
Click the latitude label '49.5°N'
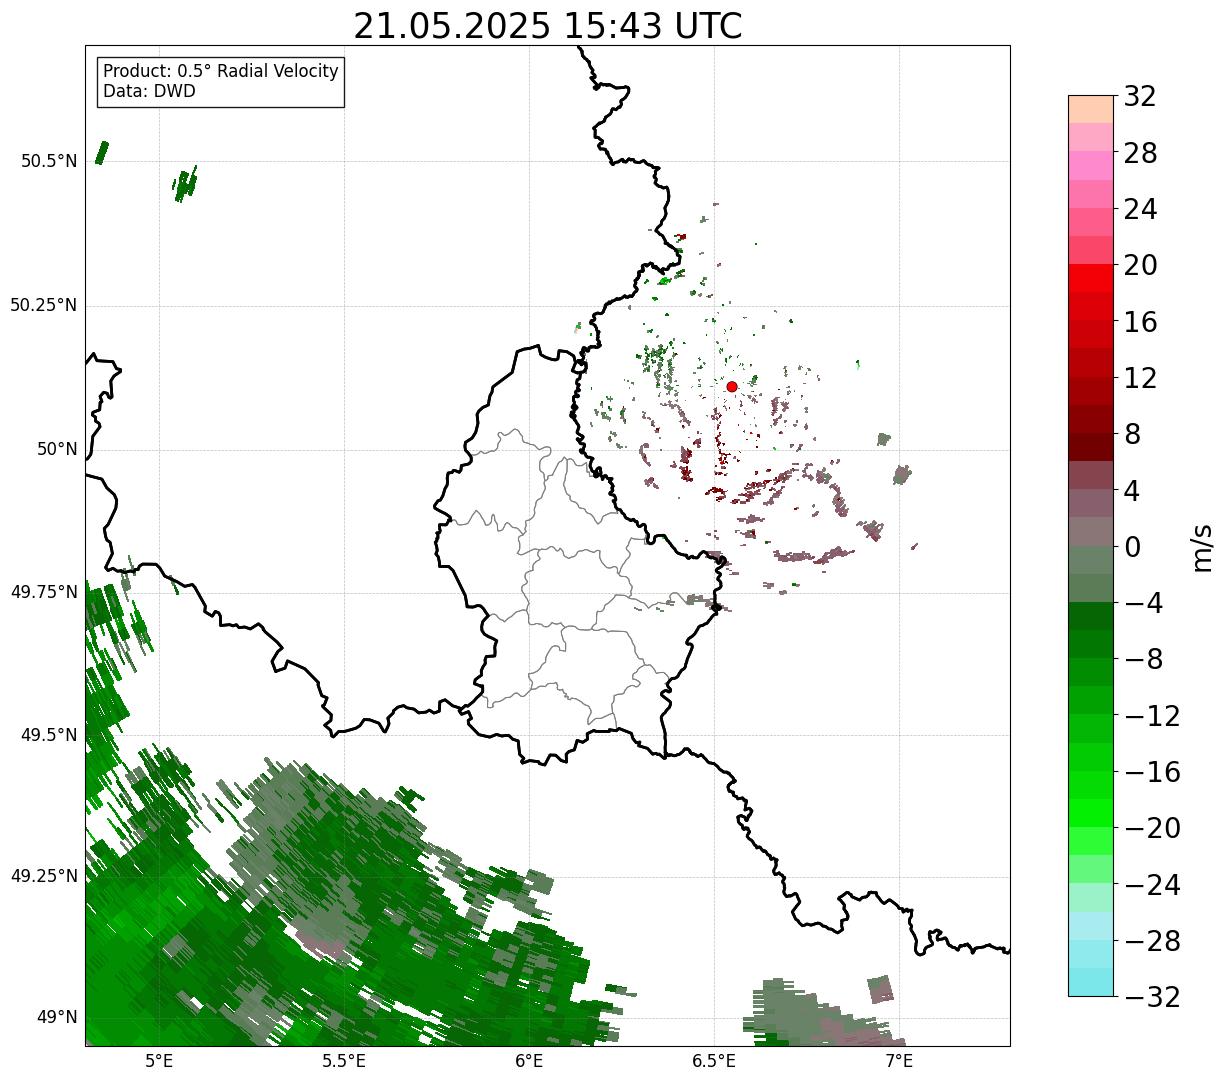[50, 735]
